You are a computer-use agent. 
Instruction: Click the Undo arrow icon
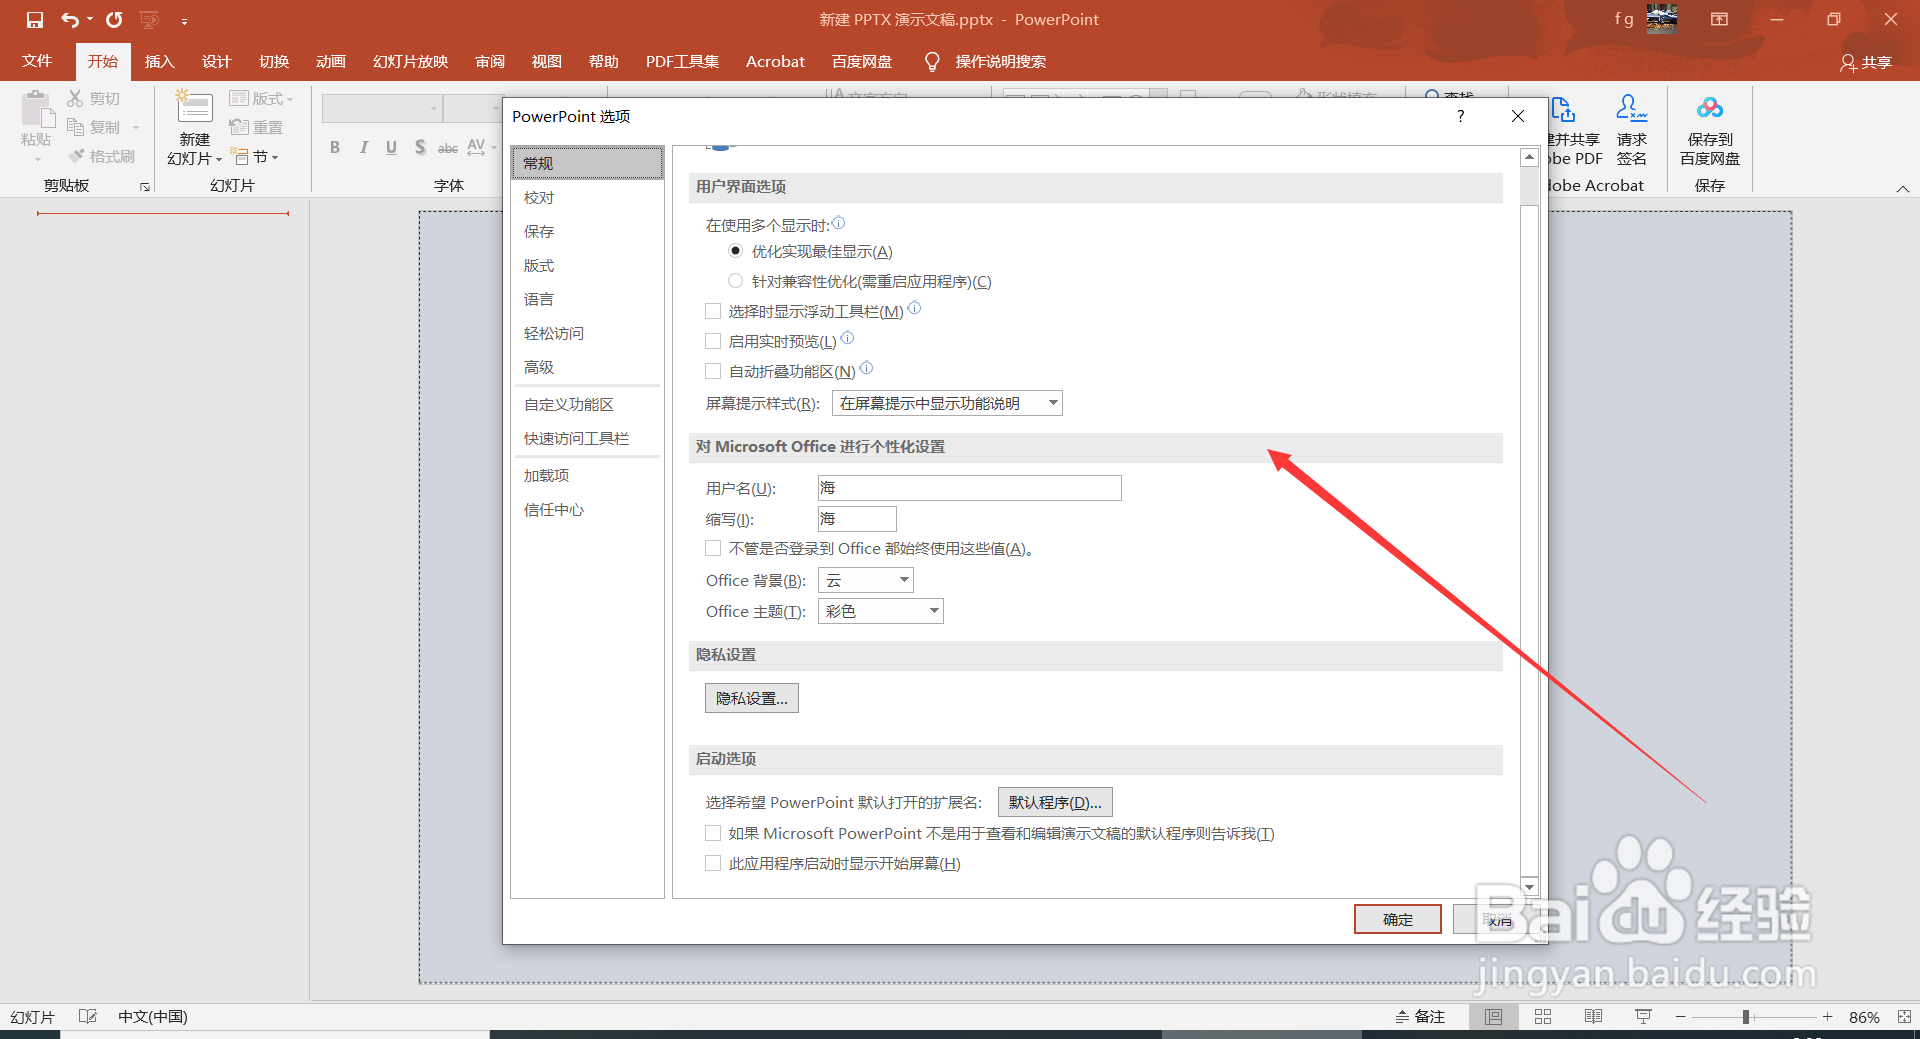pyautogui.click(x=70, y=19)
